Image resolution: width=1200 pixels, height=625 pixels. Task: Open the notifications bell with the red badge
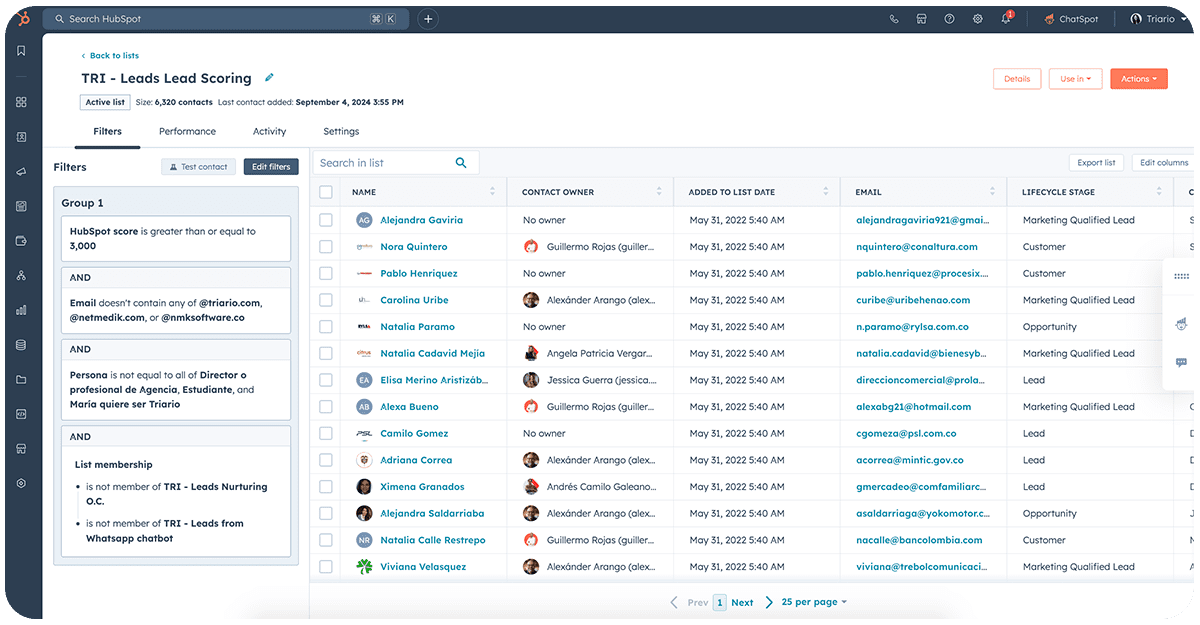pos(1005,18)
